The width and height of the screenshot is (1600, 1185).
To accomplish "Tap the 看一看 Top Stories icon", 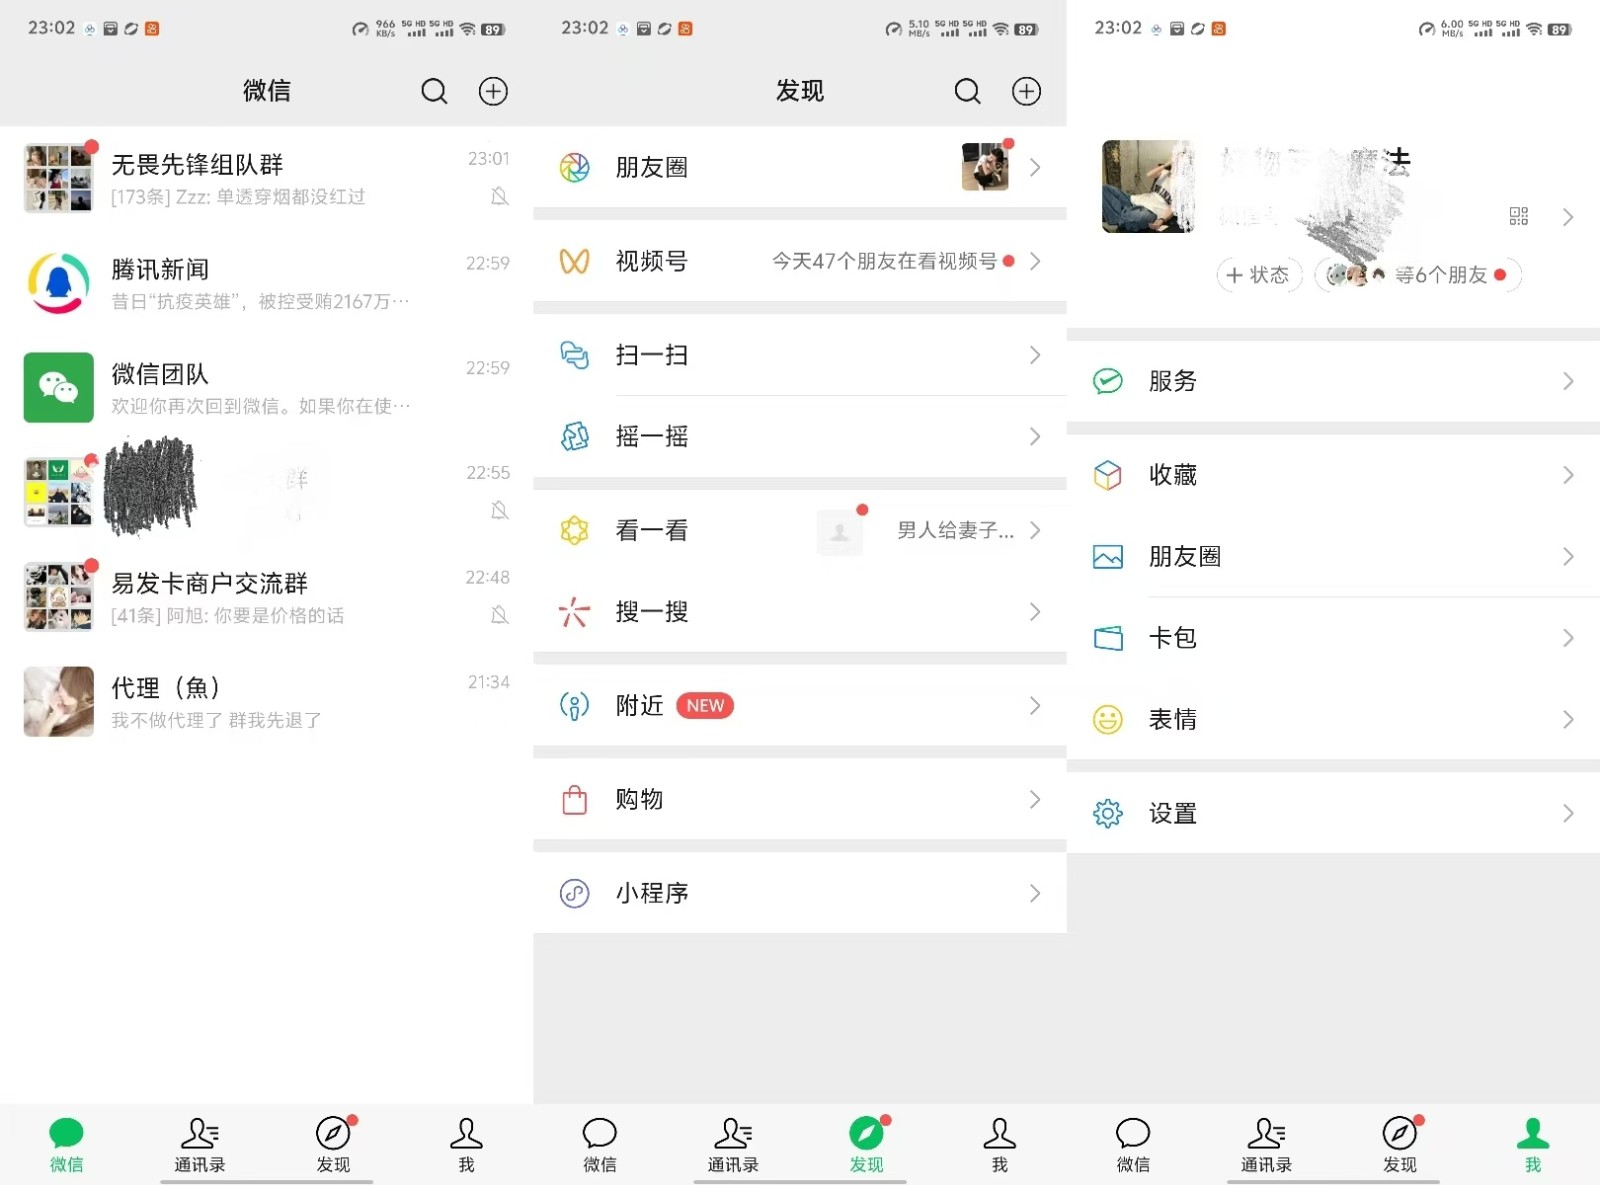I will [574, 530].
